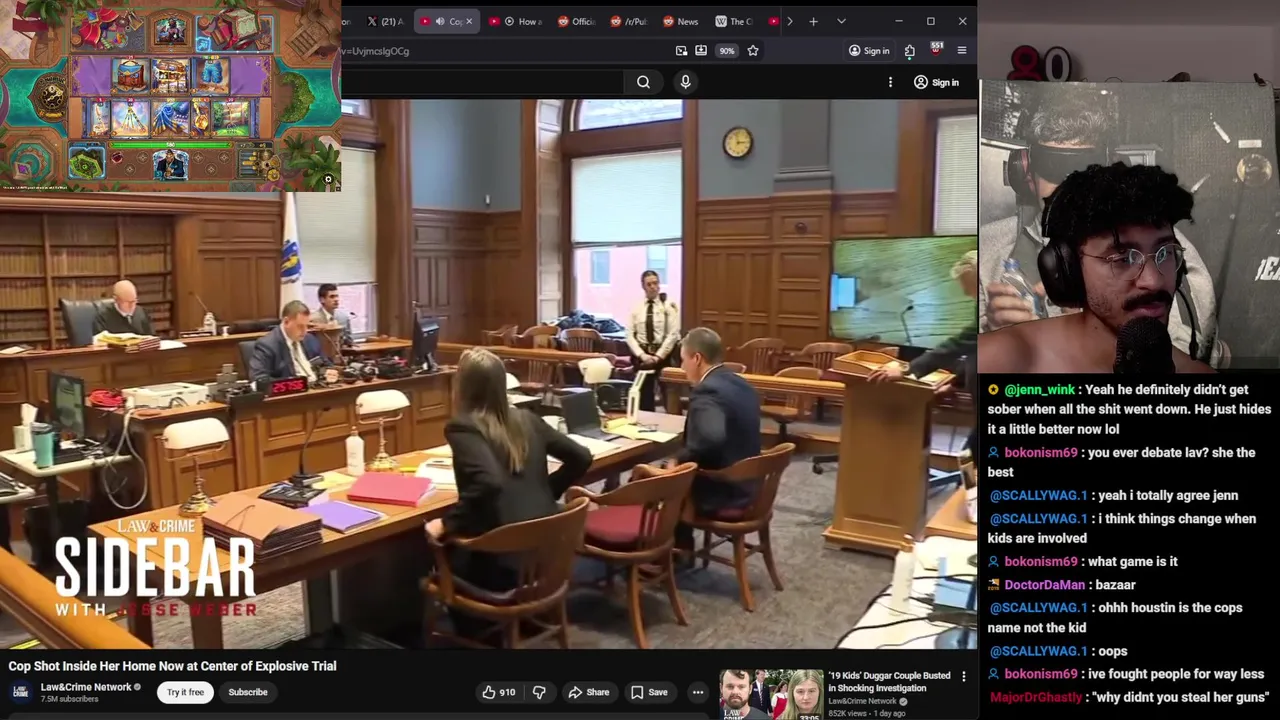Click @jenn_wink username in chat
The image size is (1280, 720).
[x=1039, y=390]
